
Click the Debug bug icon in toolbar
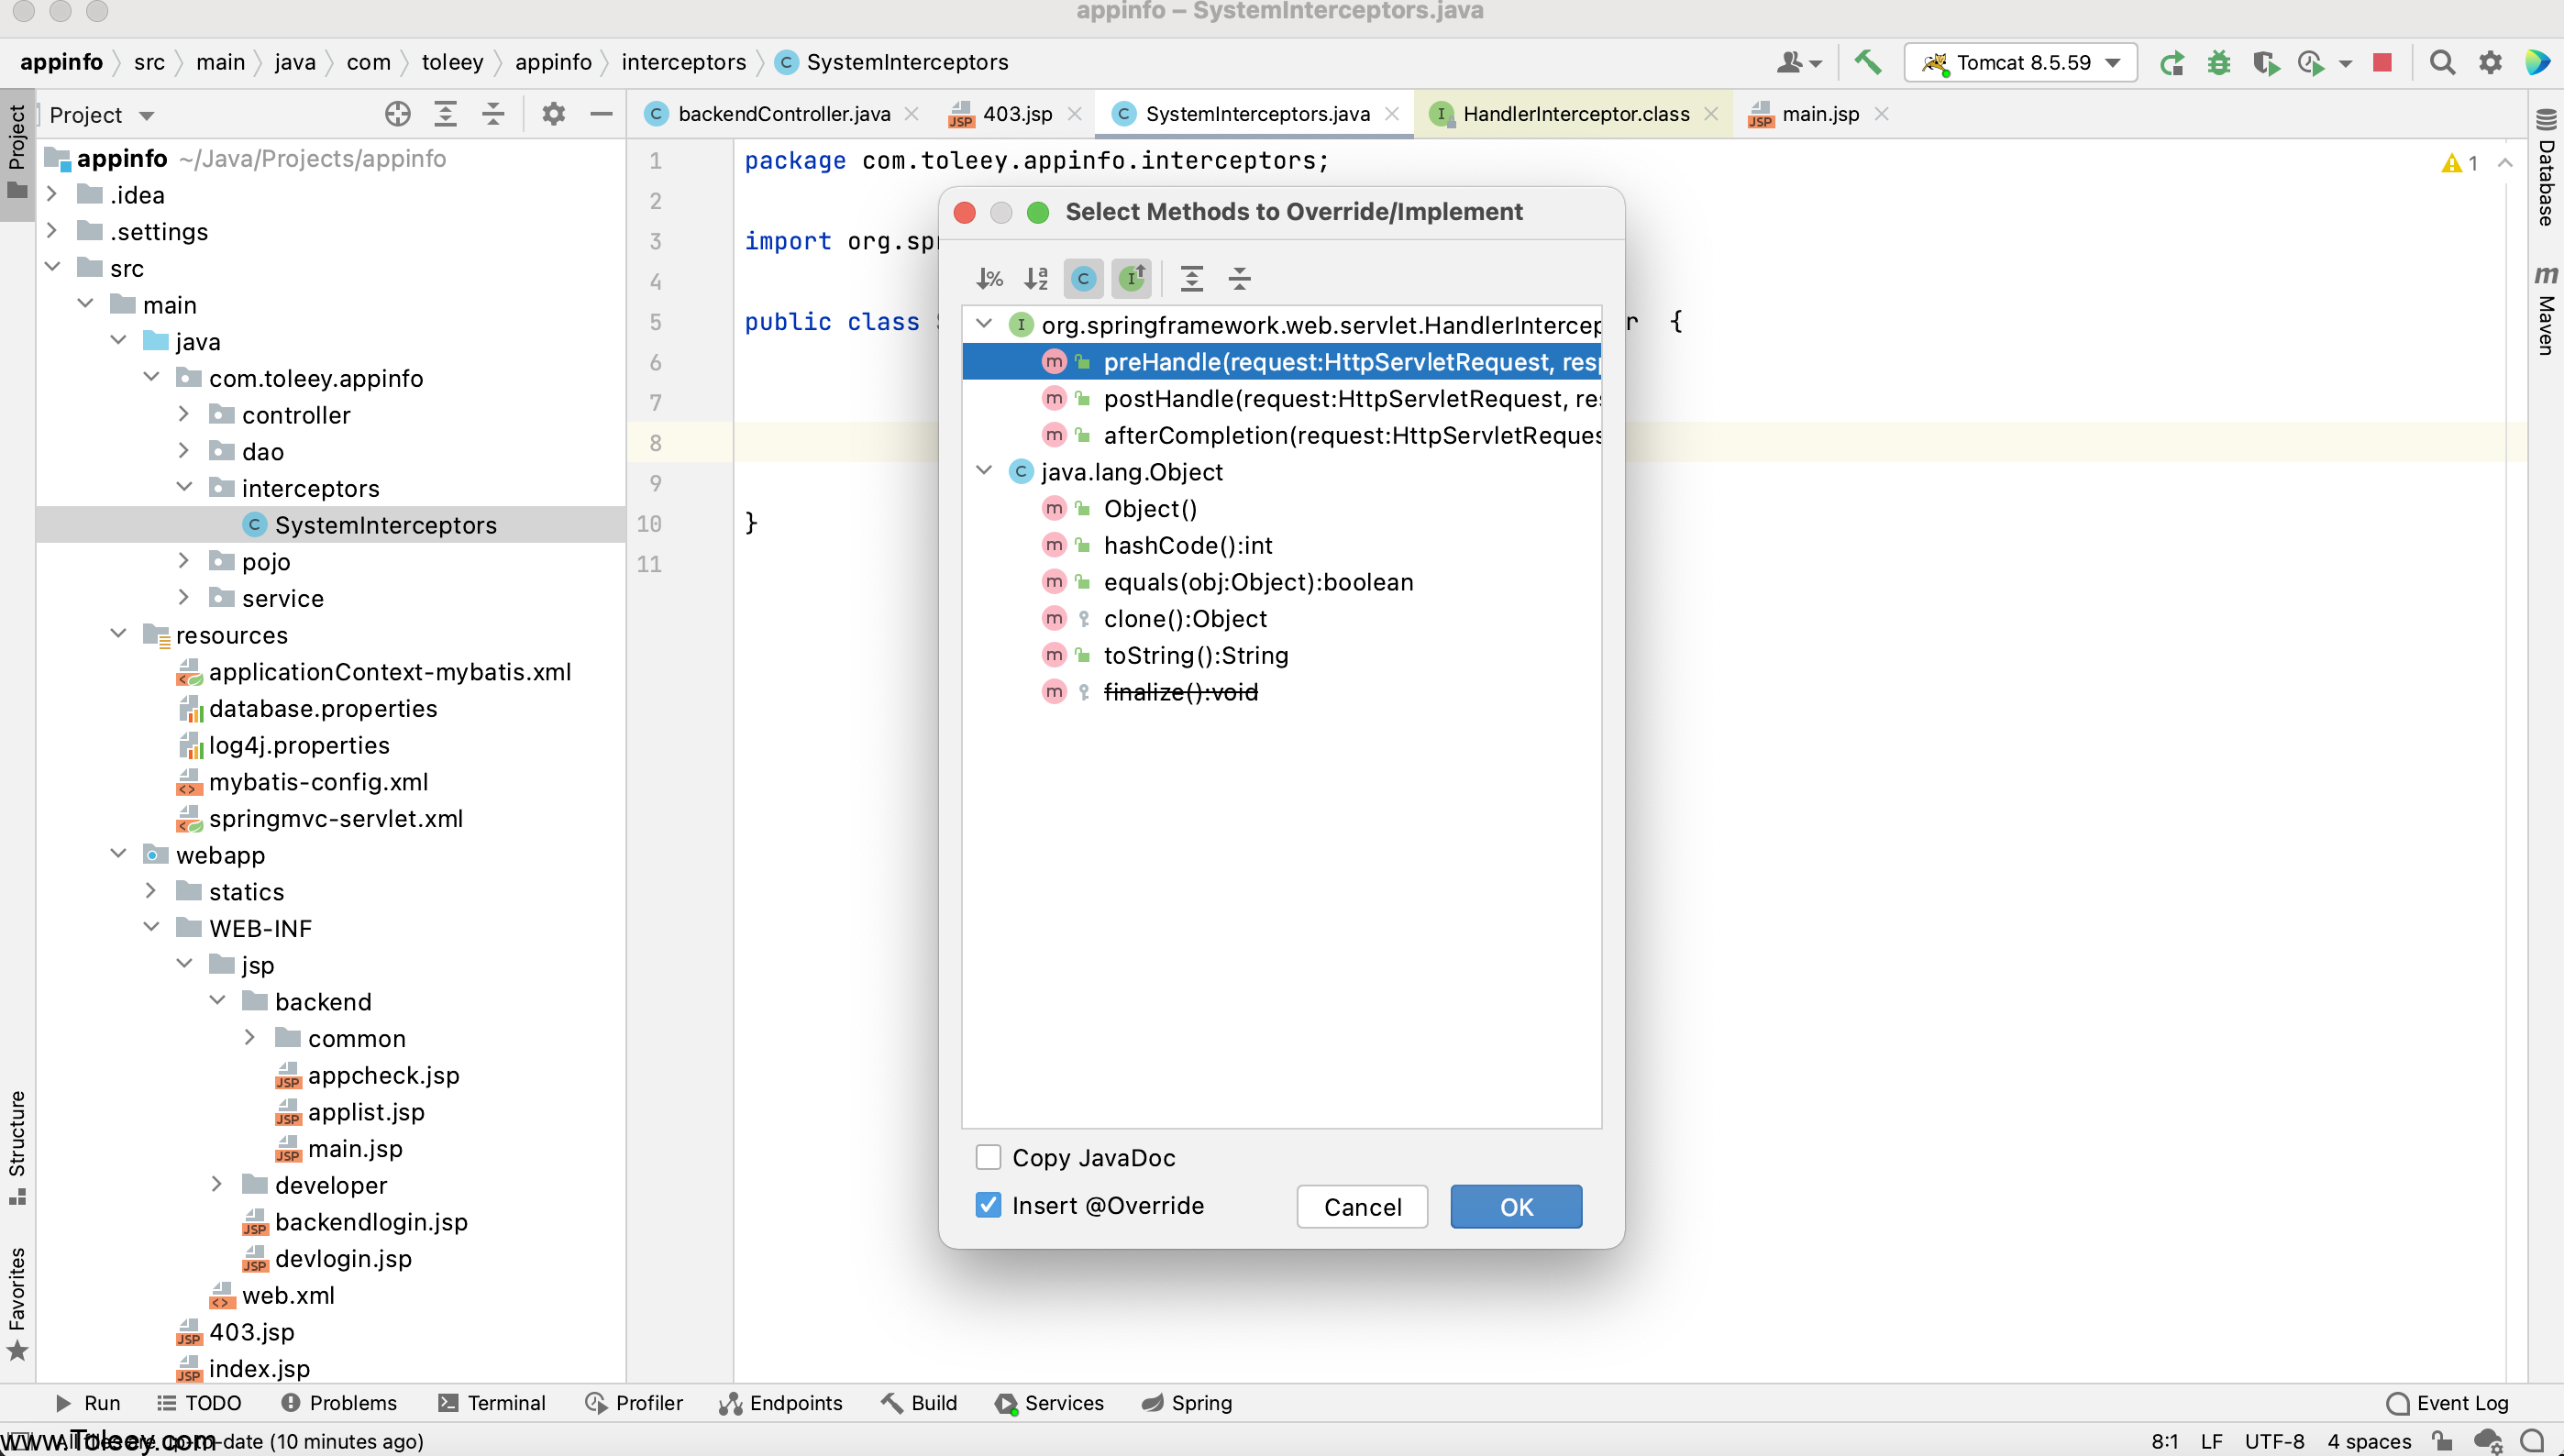pyautogui.click(x=2219, y=63)
